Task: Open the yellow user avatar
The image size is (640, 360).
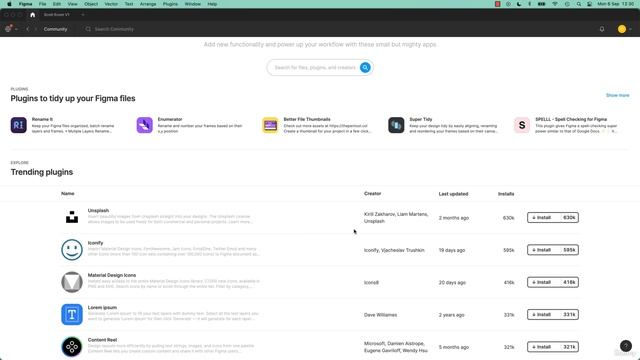Action: pos(622,29)
